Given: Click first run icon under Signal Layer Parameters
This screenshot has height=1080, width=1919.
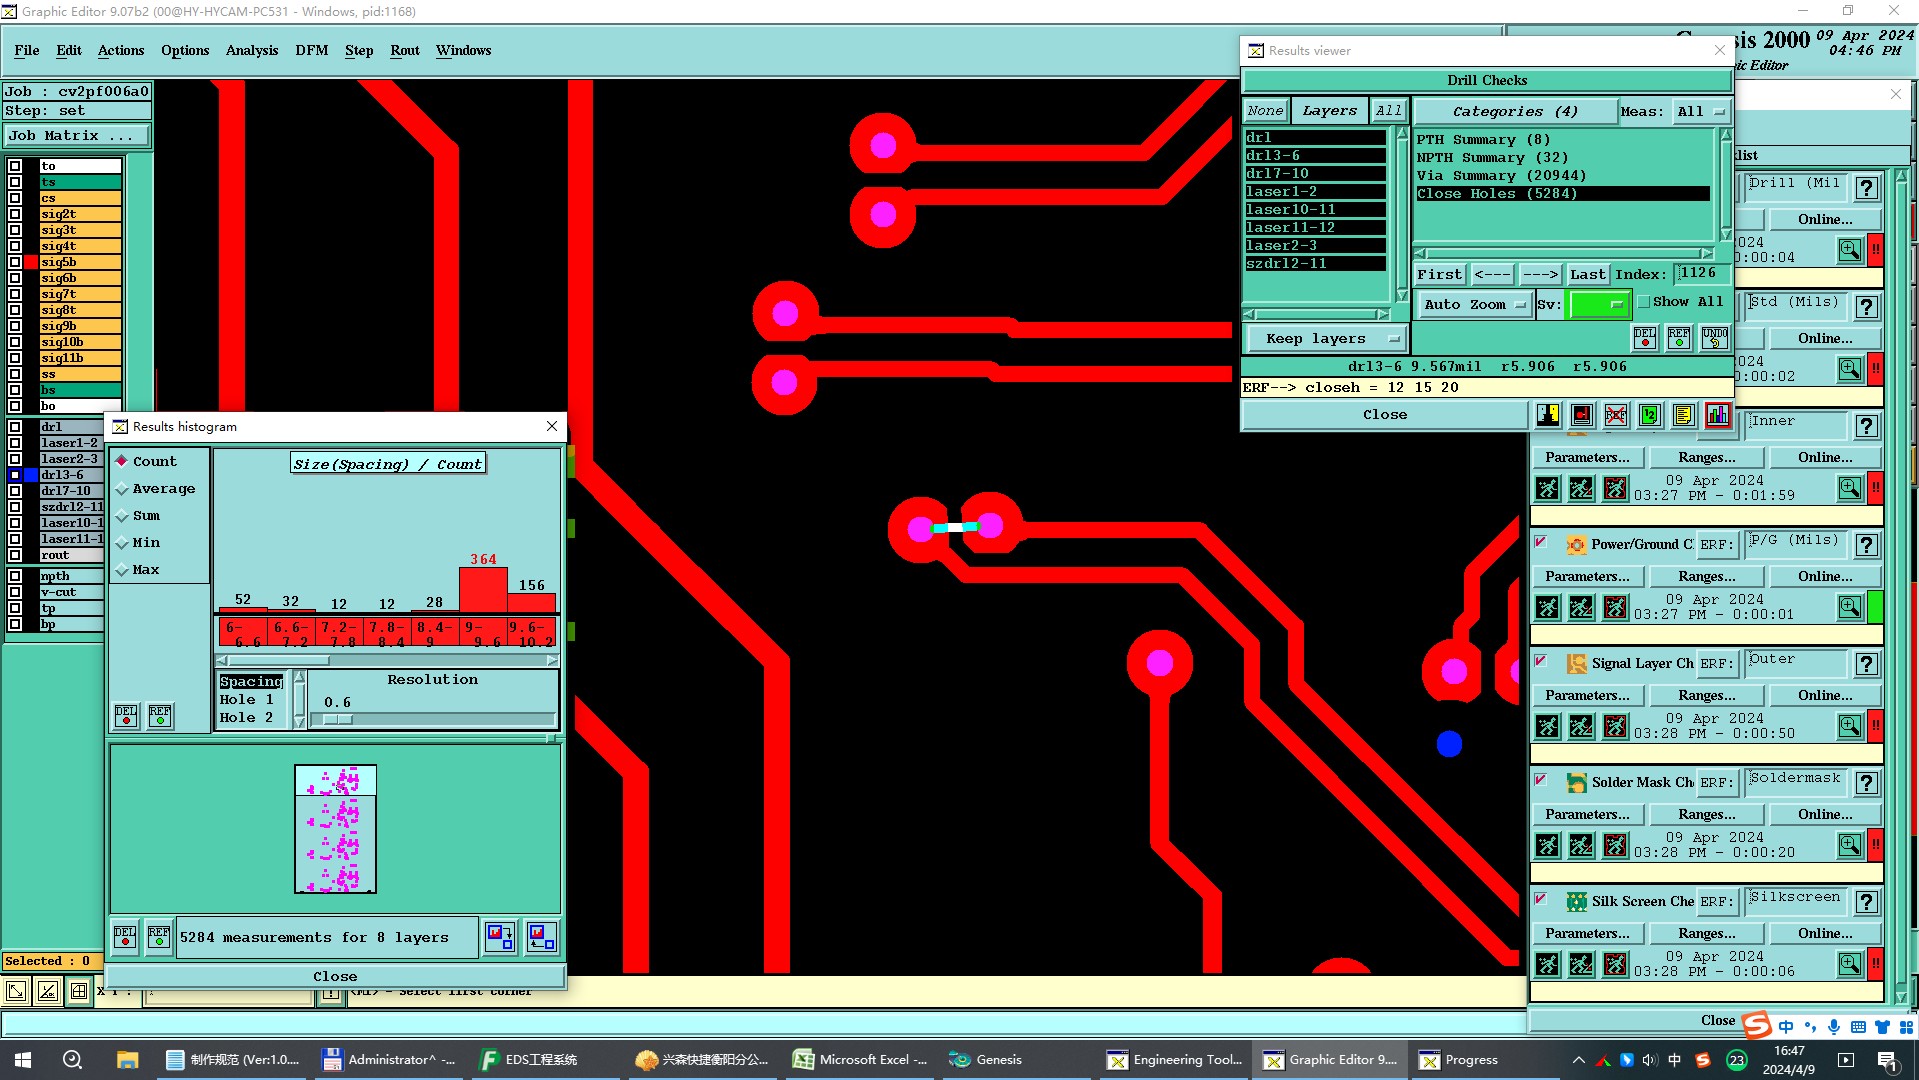Looking at the screenshot, I should point(1548,726).
